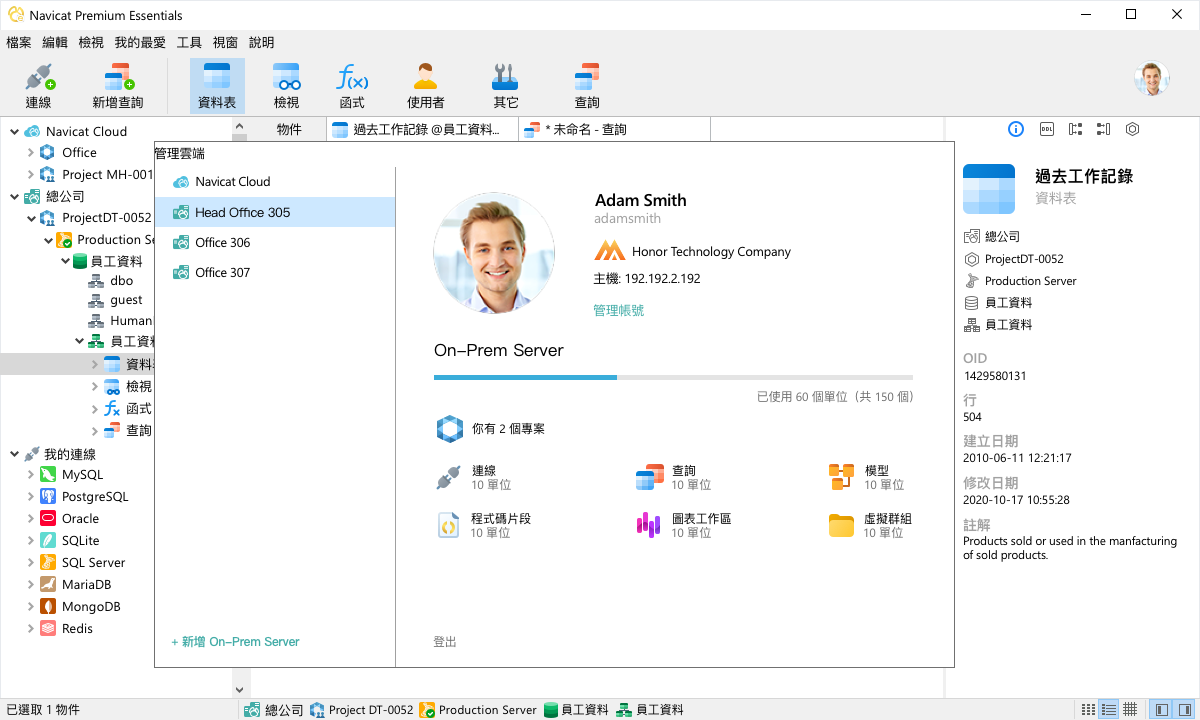Collapse the Navicat Cloud tree node
The image size is (1200, 720).
point(14,131)
